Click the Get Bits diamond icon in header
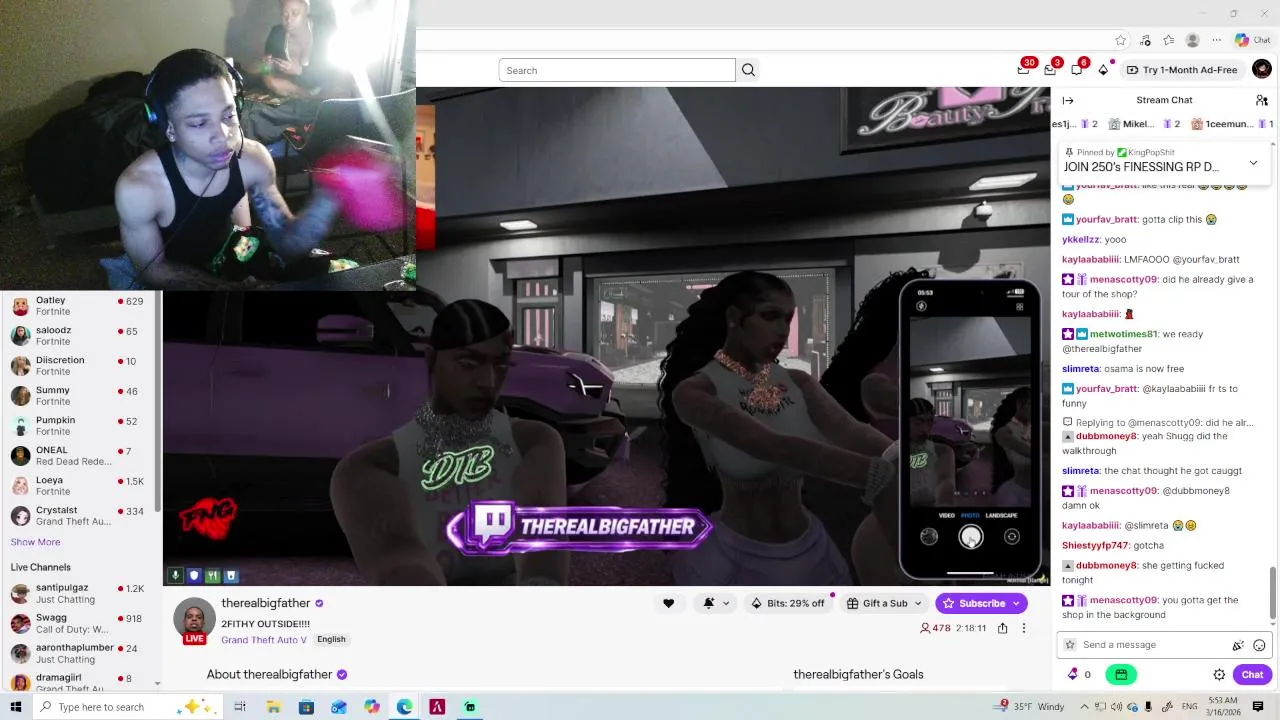The image size is (1280, 720). 1103,70
